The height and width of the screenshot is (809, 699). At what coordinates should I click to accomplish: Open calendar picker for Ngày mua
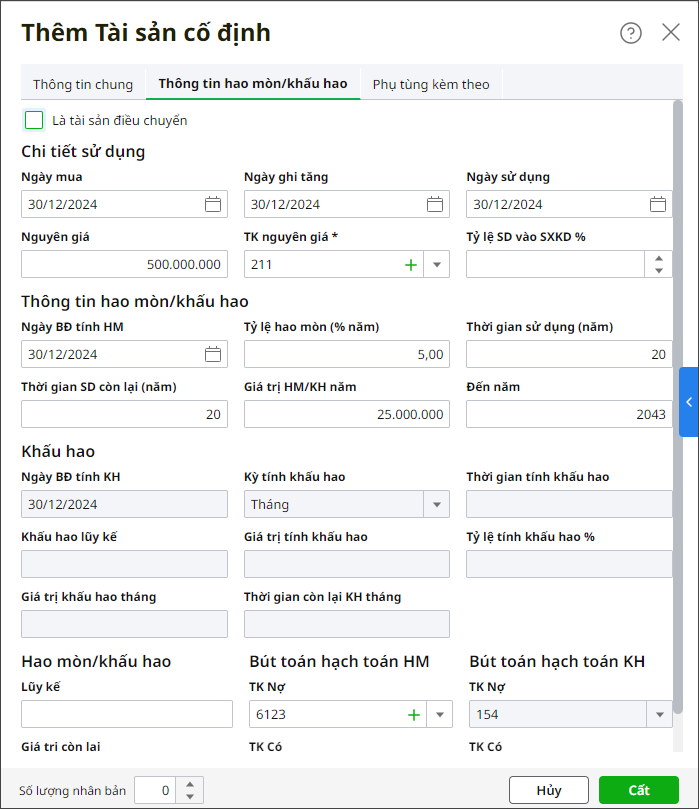coord(213,204)
